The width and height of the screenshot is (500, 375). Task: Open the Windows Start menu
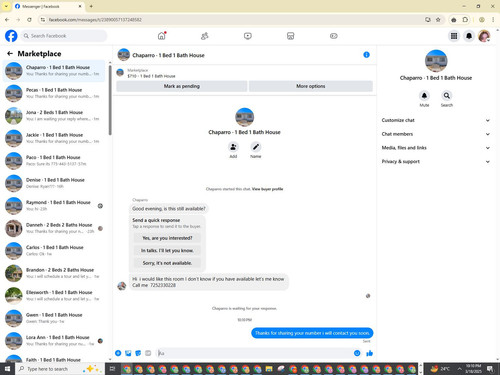coord(7,369)
